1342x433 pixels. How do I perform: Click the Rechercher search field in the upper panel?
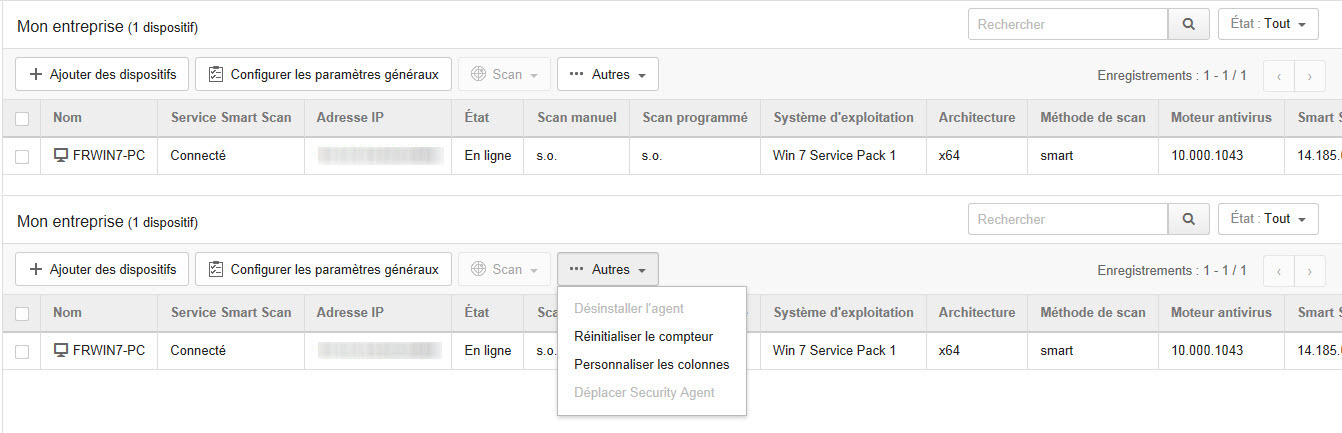[x=1067, y=24]
